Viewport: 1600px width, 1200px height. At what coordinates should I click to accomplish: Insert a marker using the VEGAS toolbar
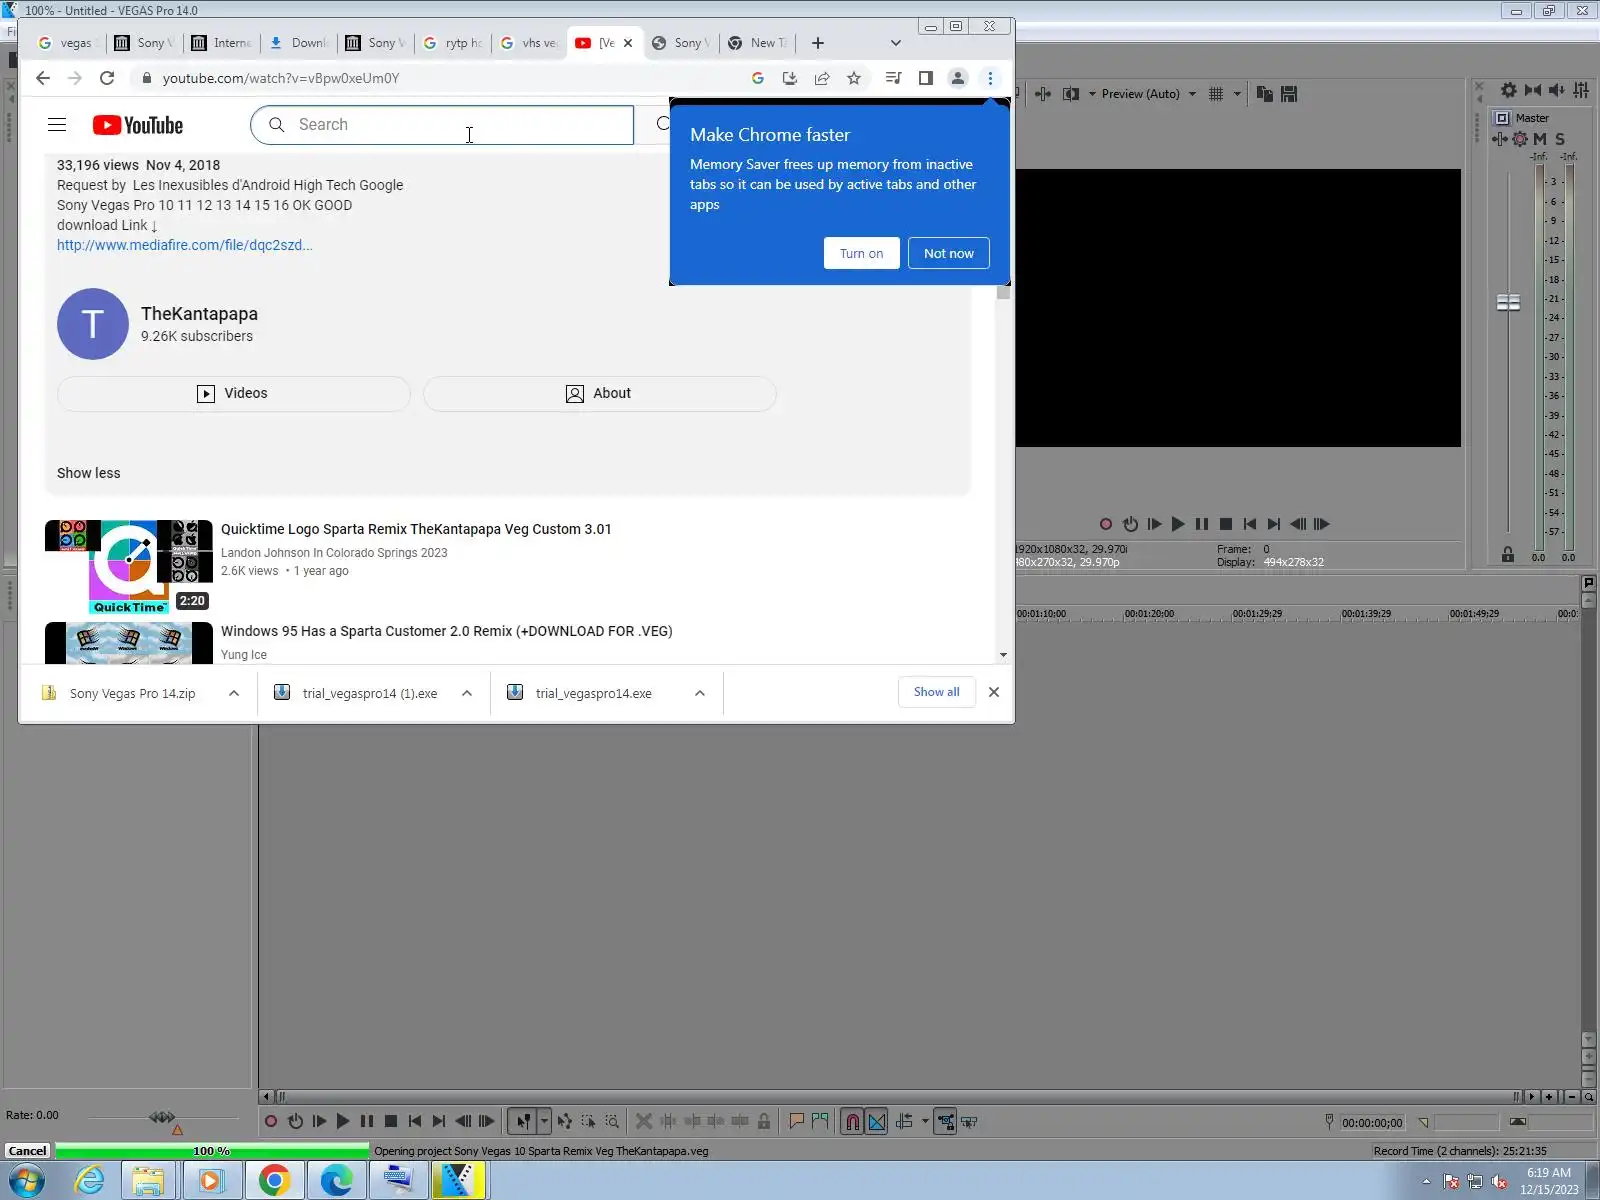pos(796,1122)
